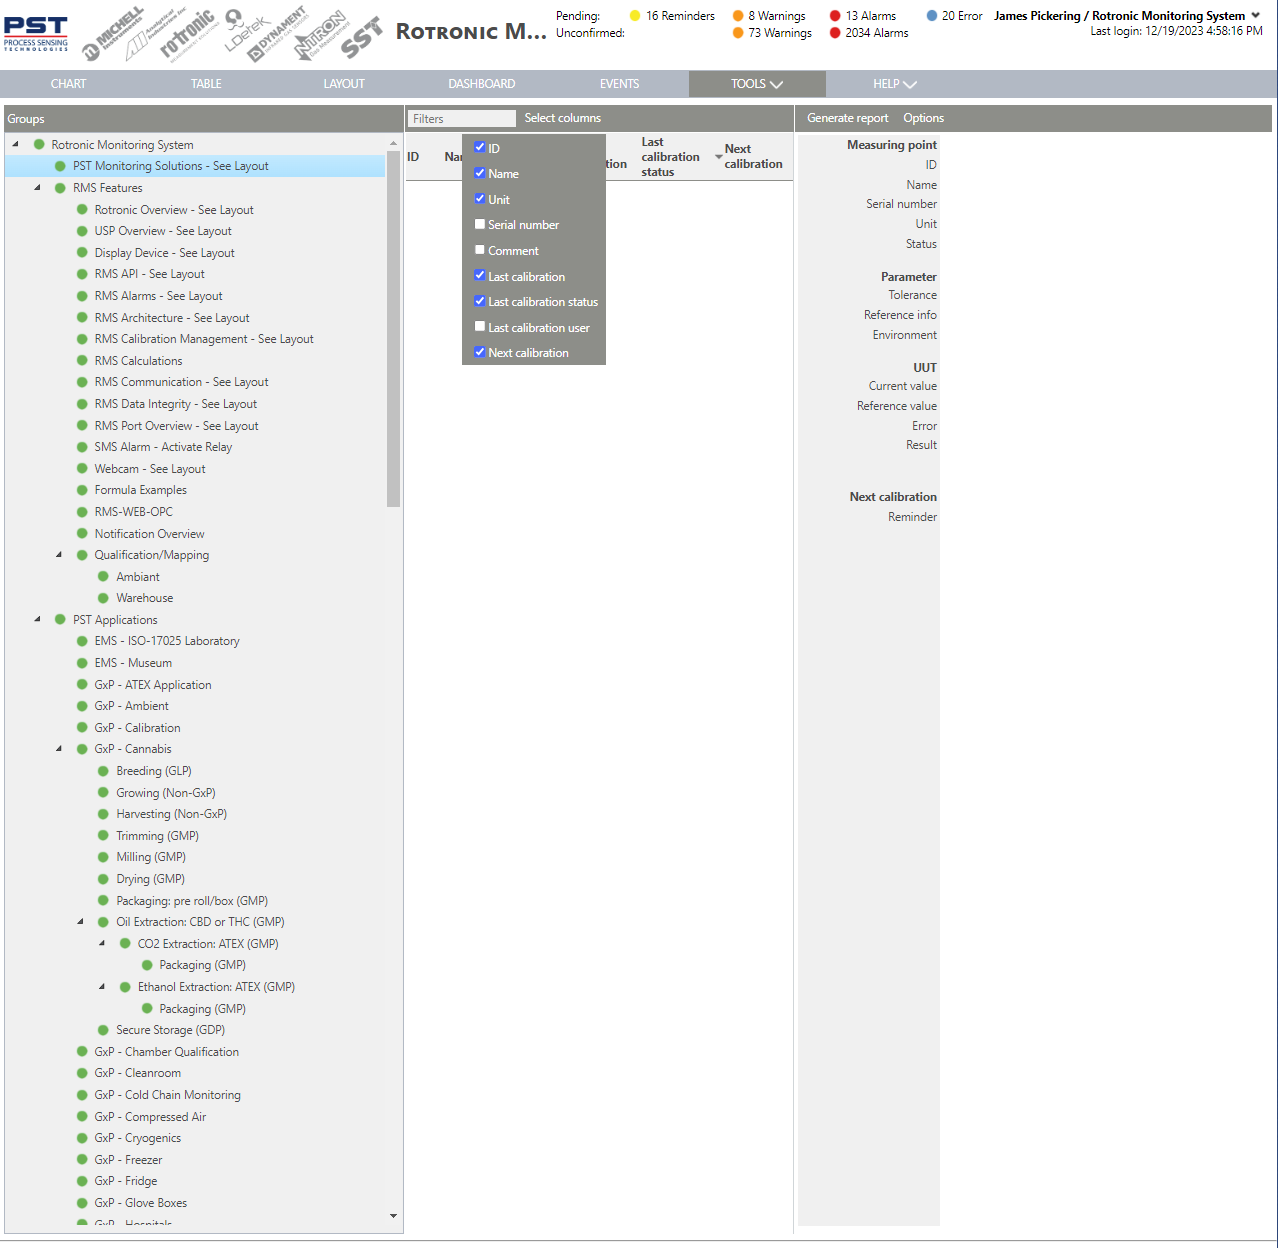Screen dimensions: 1278x1248
Task: Click the groups tree scroll-up arrow
Action: coord(394,142)
